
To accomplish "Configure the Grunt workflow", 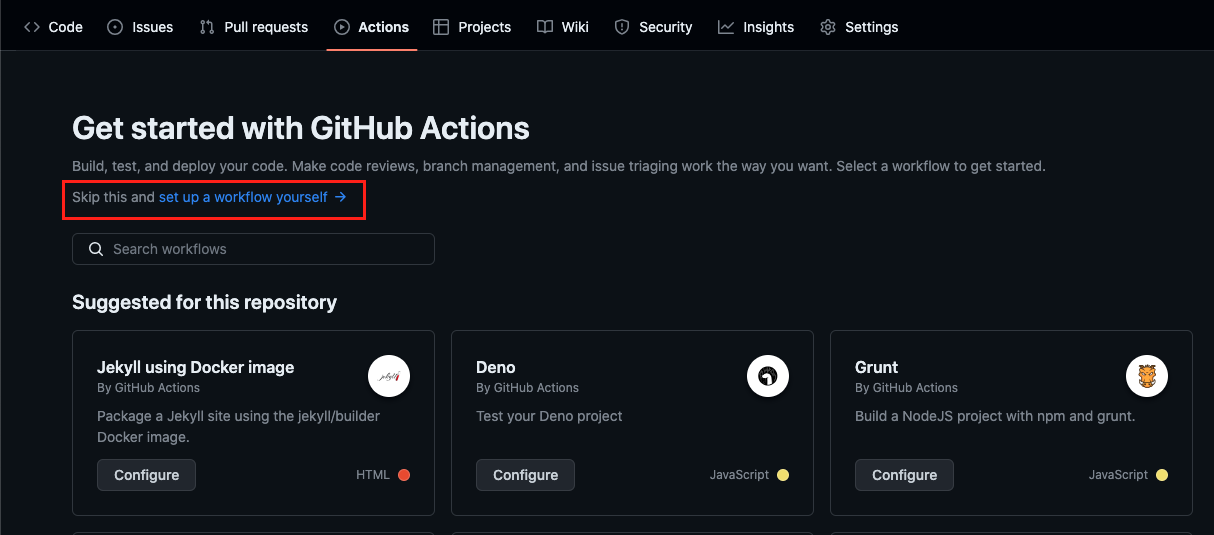I will [904, 475].
